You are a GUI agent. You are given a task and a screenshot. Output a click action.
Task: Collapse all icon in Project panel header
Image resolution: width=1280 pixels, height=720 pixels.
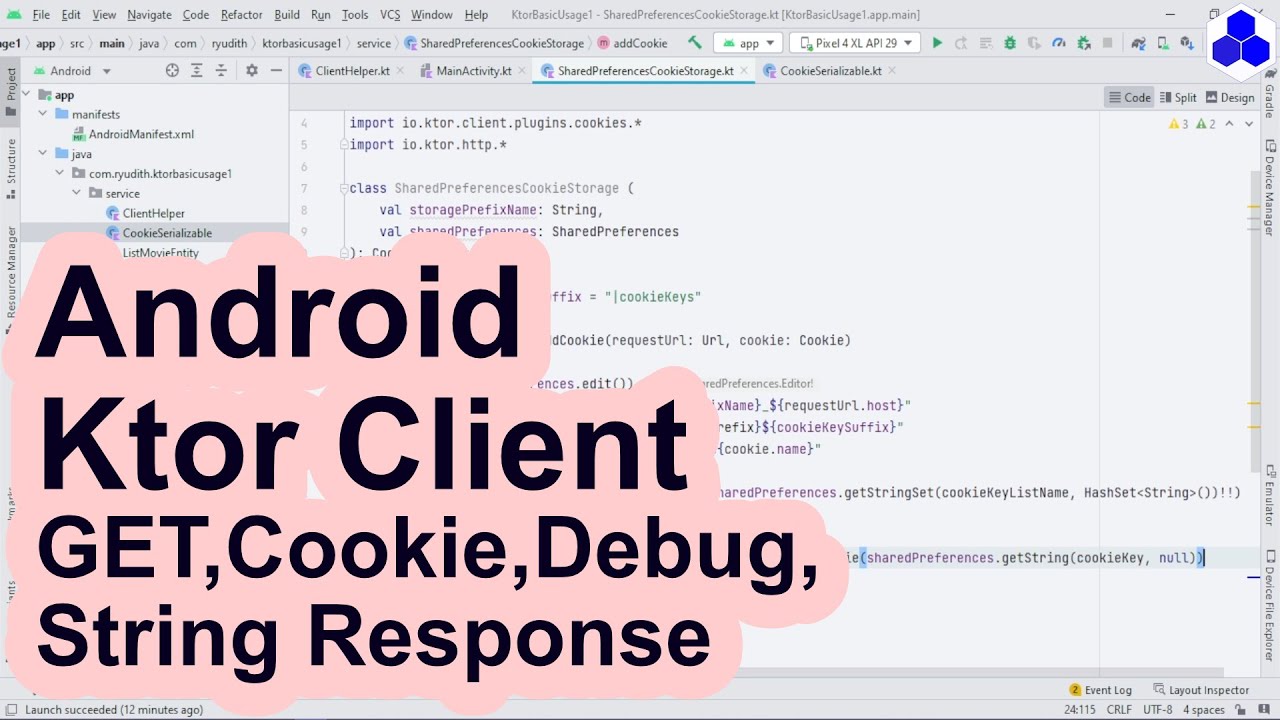tap(221, 70)
